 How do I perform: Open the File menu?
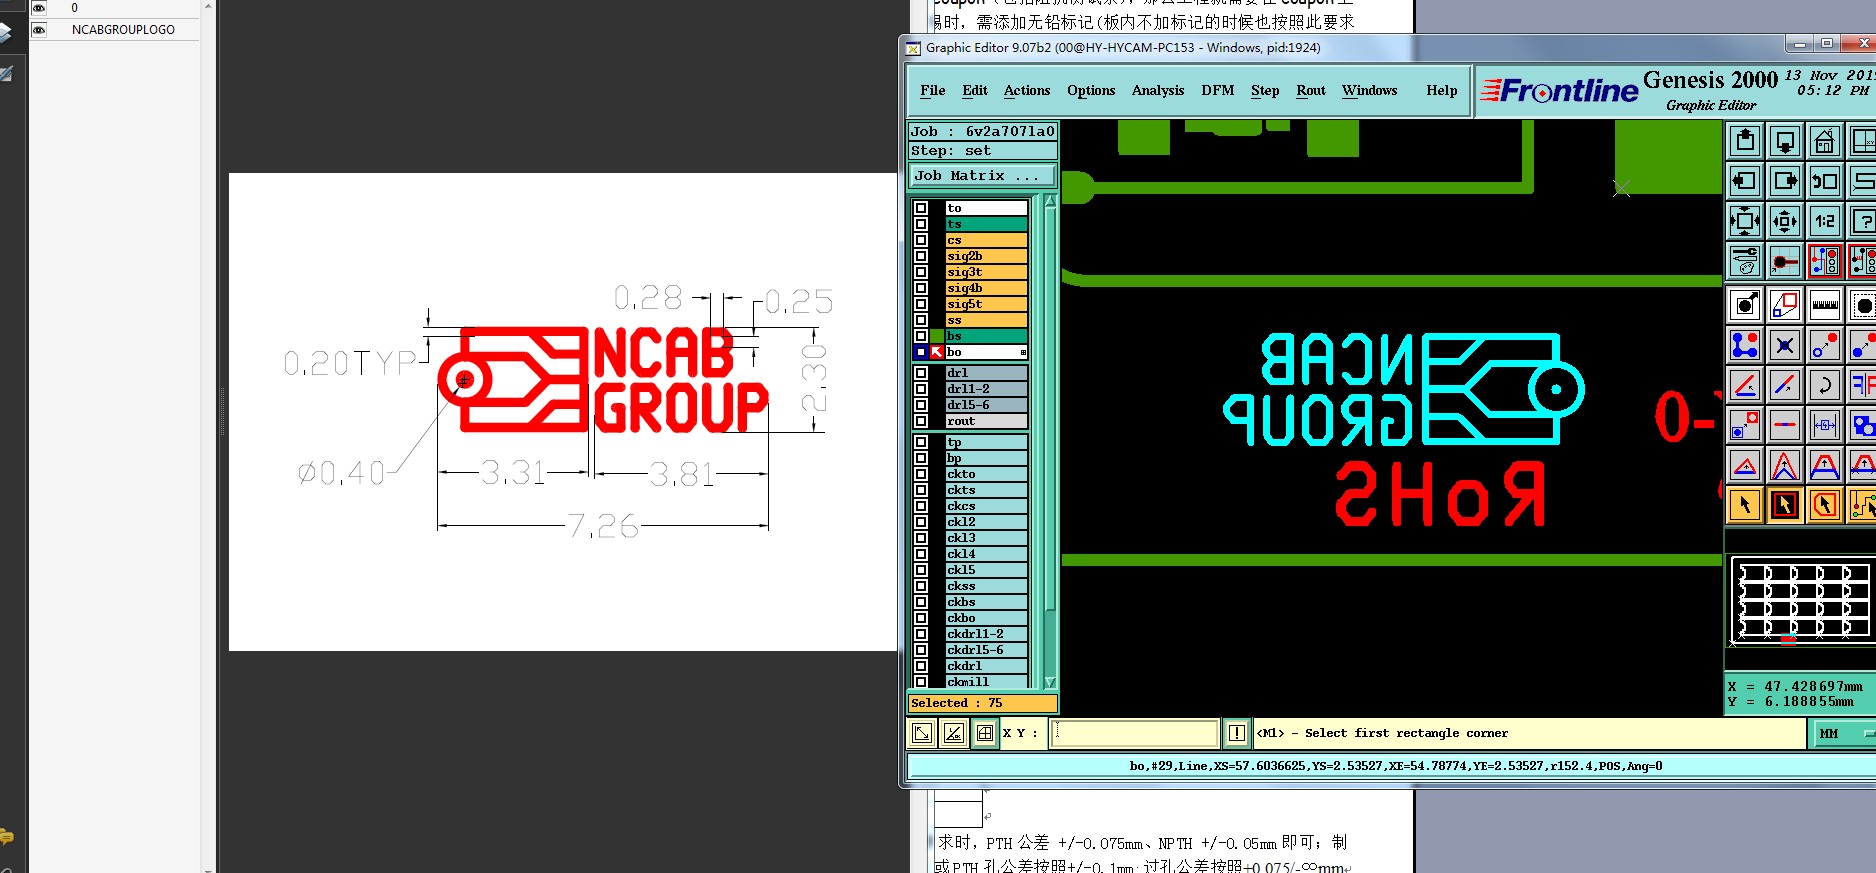(x=932, y=90)
